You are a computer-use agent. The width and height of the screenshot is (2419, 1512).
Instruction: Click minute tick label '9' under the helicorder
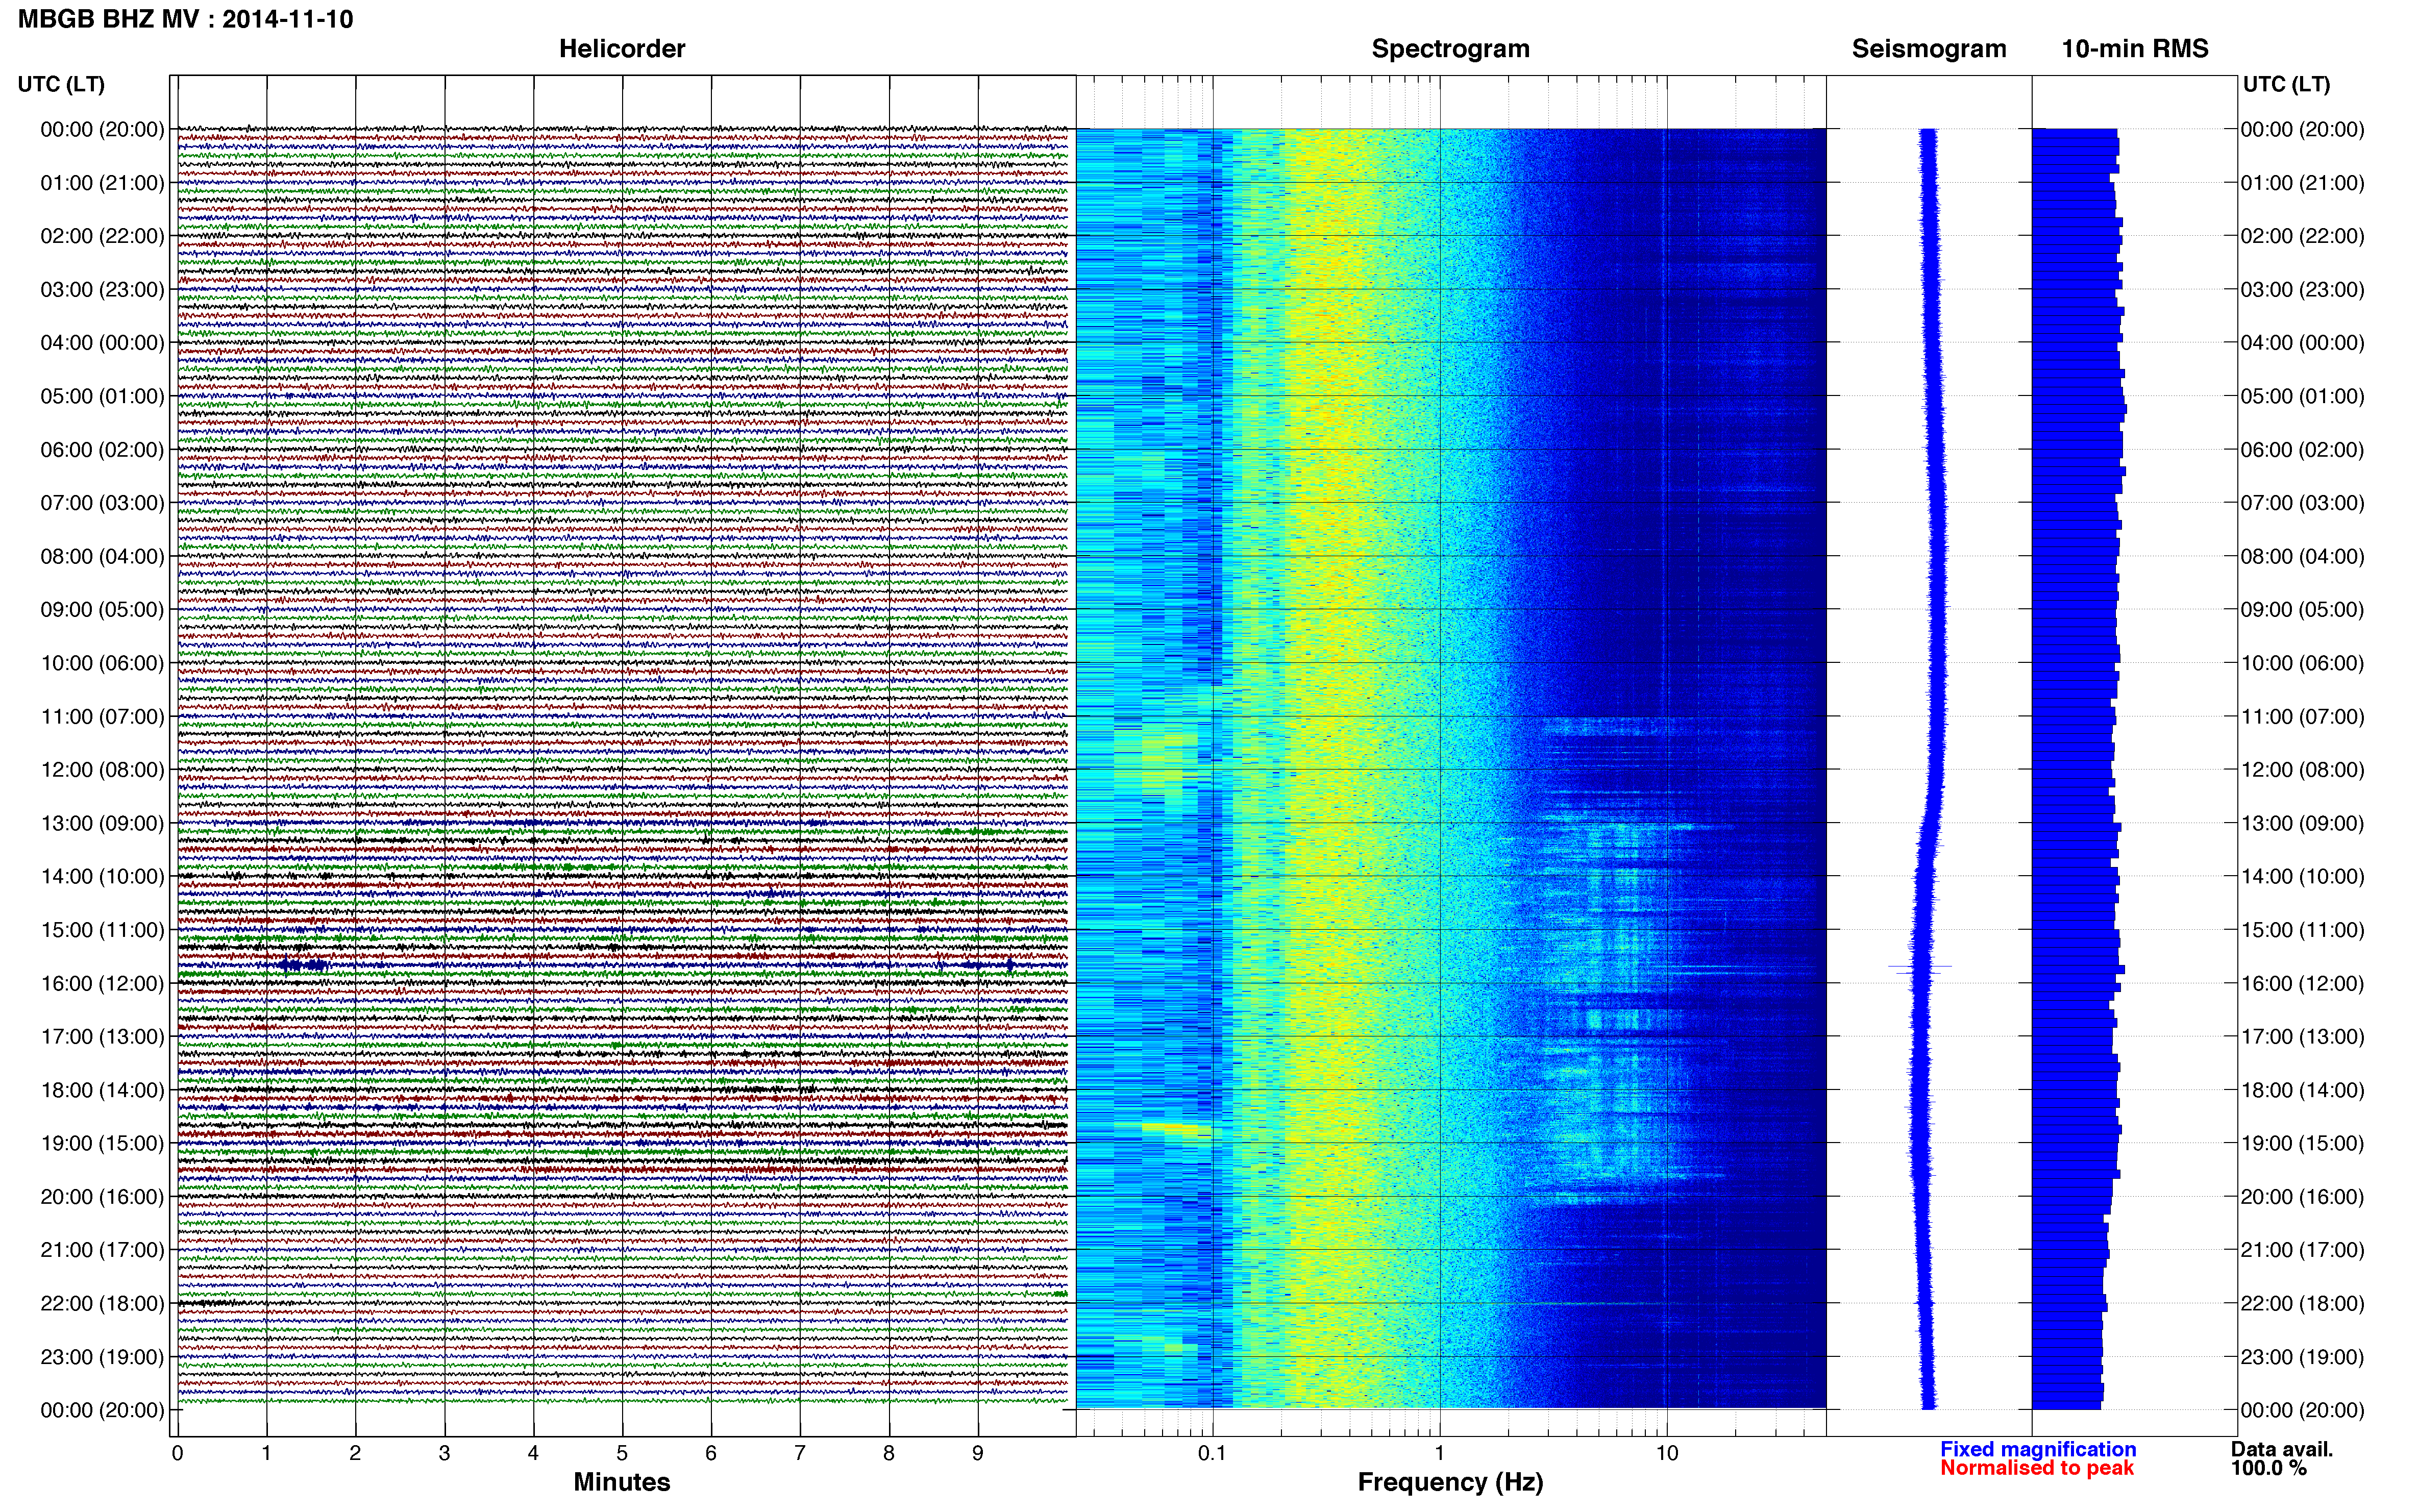point(978,1454)
